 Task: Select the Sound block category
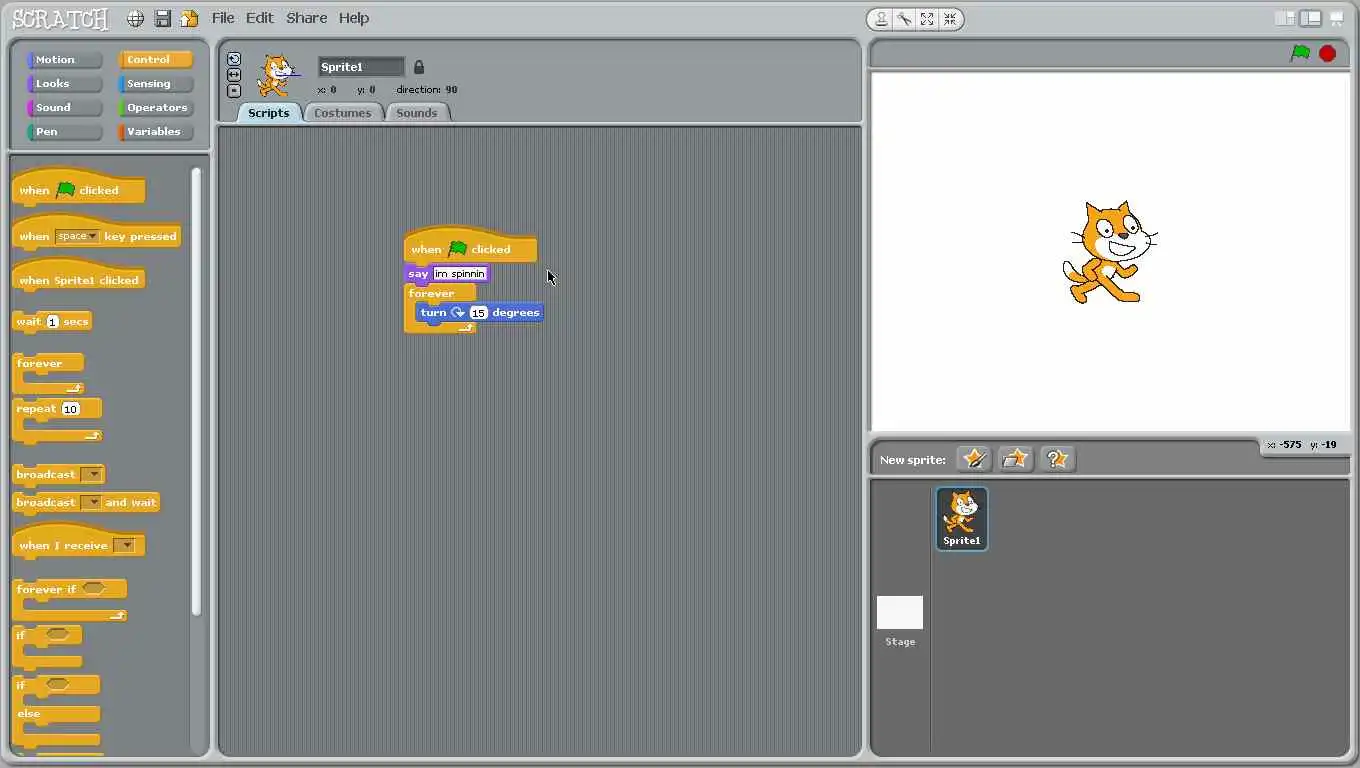[x=65, y=108]
